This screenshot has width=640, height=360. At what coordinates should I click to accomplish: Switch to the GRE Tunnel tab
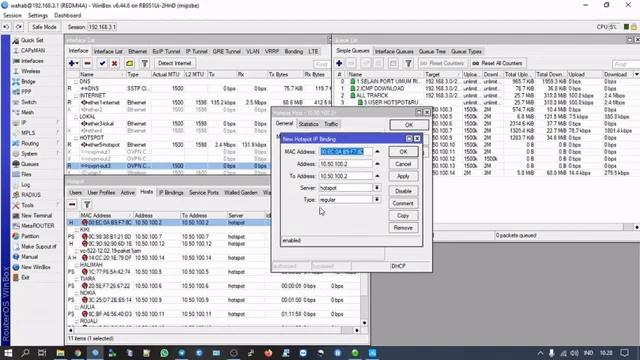[227, 51]
